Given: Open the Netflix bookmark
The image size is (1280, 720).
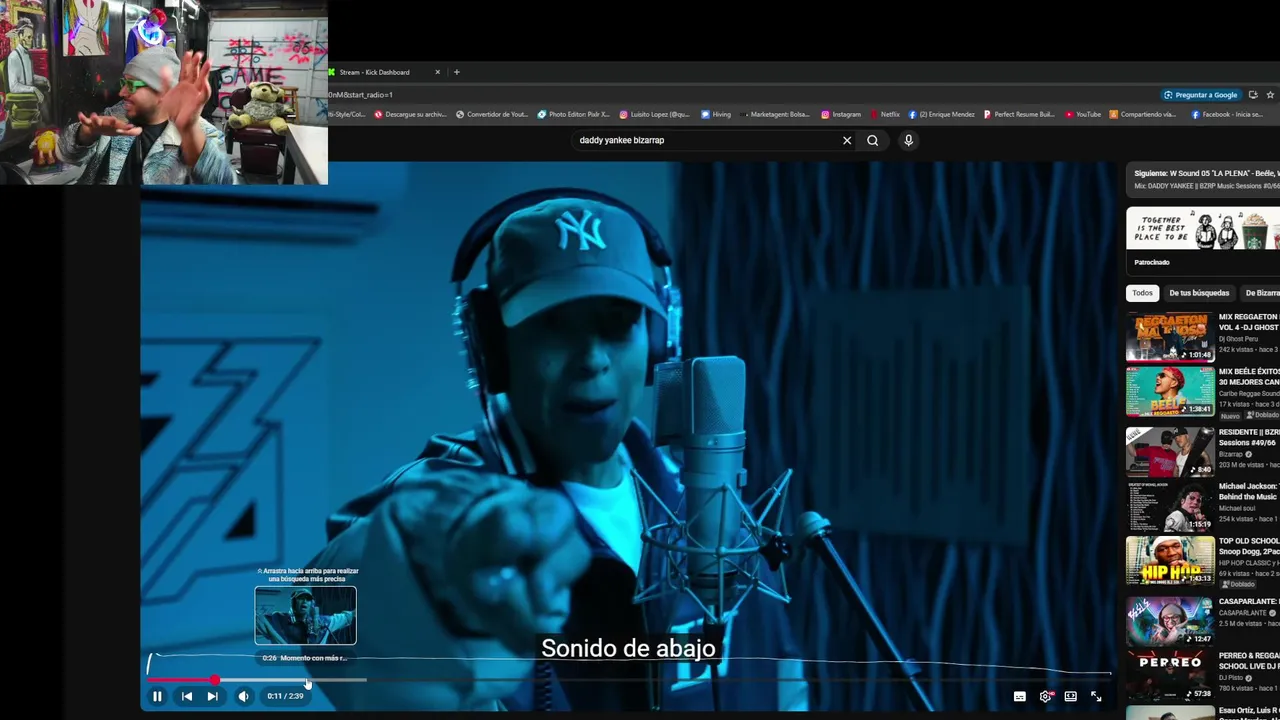Looking at the screenshot, I should click(885, 114).
